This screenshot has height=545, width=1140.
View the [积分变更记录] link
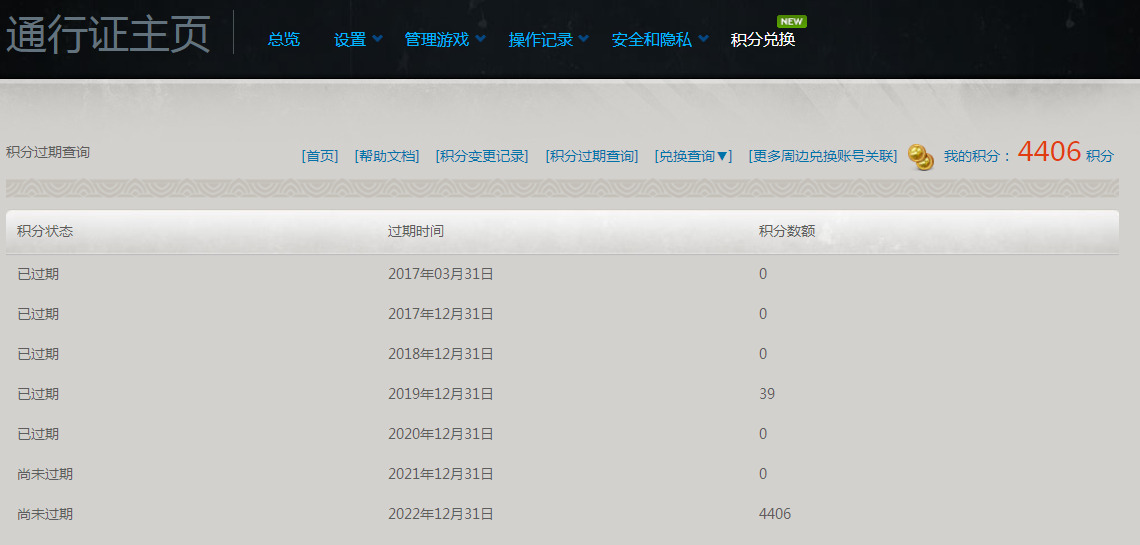[482, 156]
